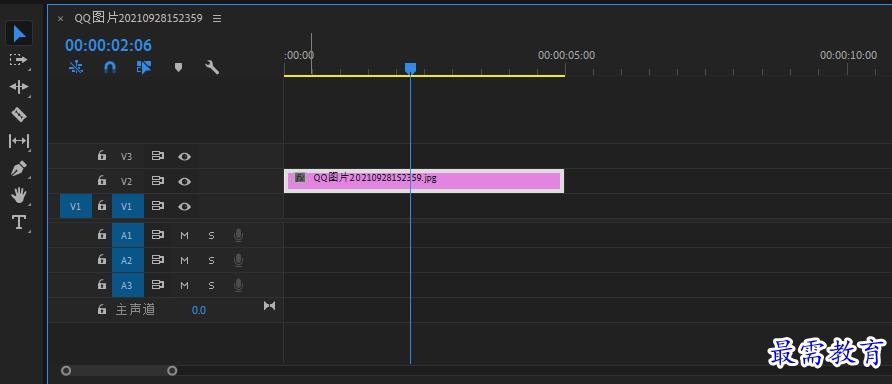Toggle A2 track targeting button
Viewport: 892px width, 384px height.
(x=128, y=260)
